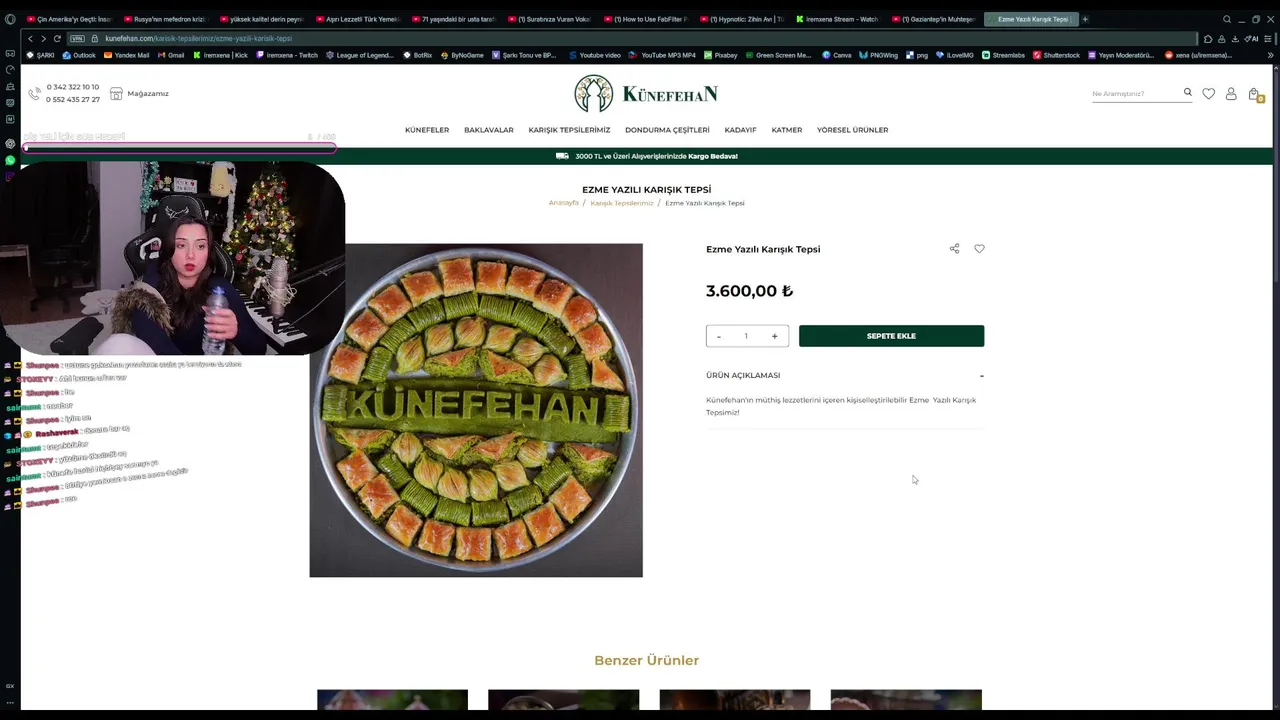
Task: Click the Künefehan baklava tray image
Action: pyautogui.click(x=476, y=410)
